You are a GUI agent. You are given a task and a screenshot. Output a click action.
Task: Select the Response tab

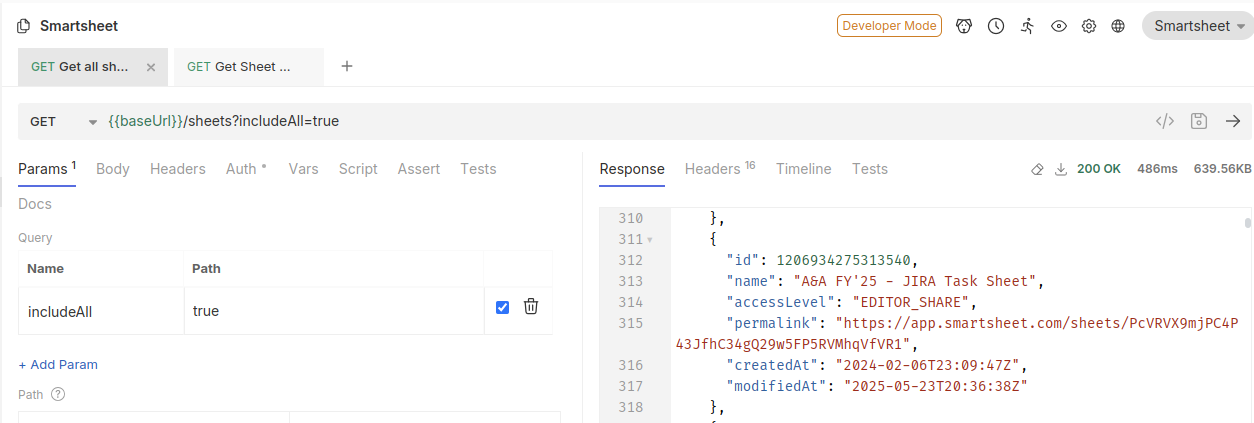pos(632,169)
